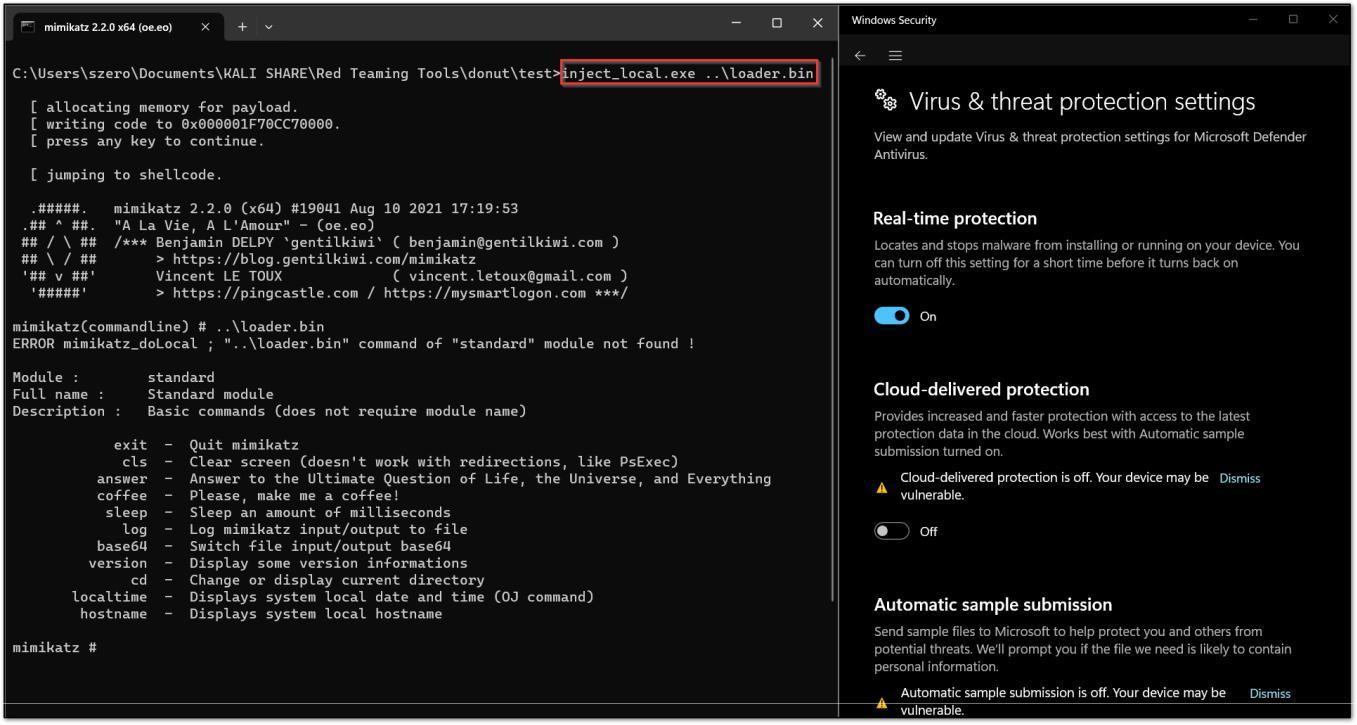Click https://blog.gentilkiwi.com/mimikatz URL text
Image resolution: width=1357 pixels, height=725 pixels.
pos(324,259)
